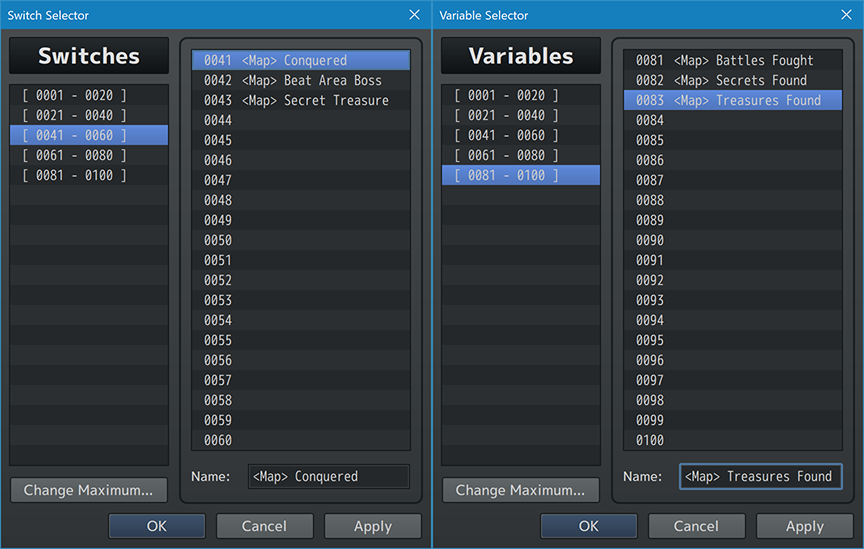Screen dimensions: 864x549
Task: Click Change Maximum in Variable Selector
Action: (520, 490)
